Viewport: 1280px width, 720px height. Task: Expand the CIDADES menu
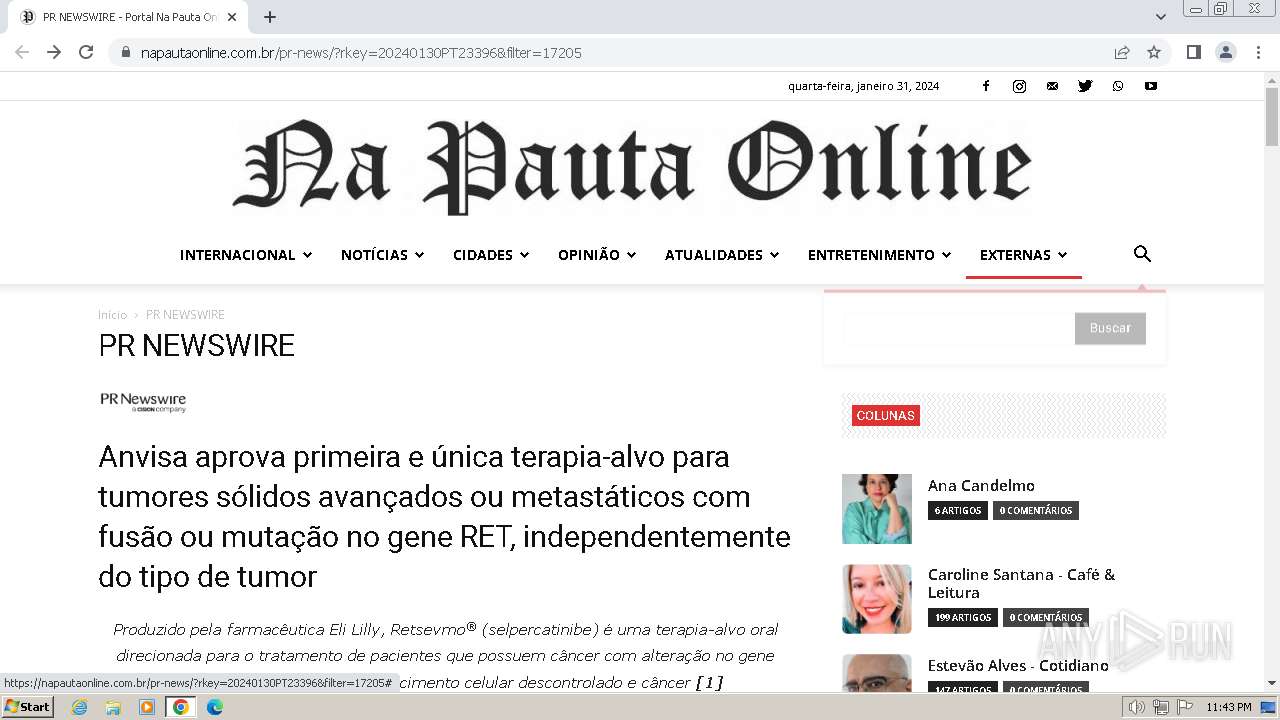pos(491,255)
